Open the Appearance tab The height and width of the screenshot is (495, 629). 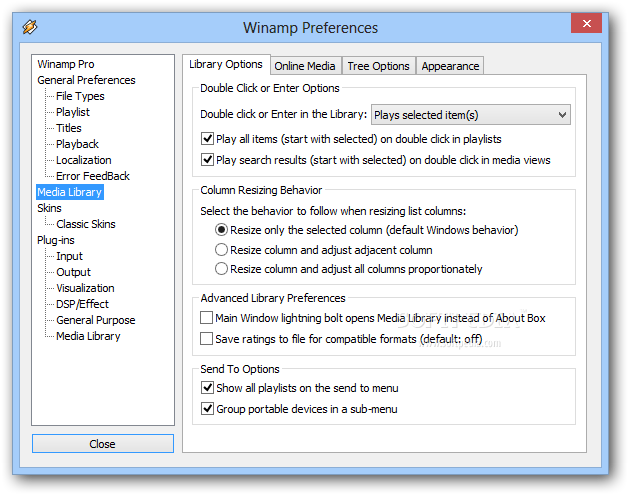450,66
